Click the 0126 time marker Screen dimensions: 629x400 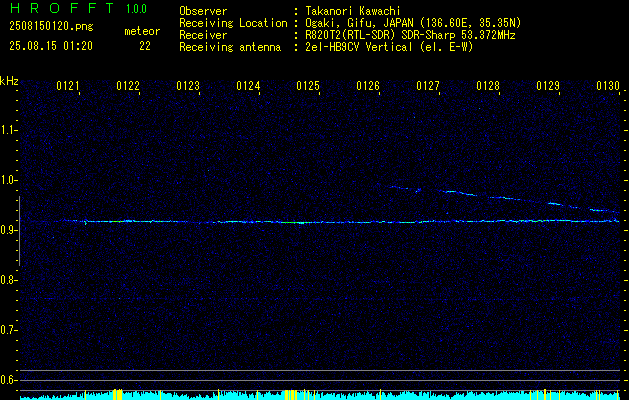click(x=368, y=86)
